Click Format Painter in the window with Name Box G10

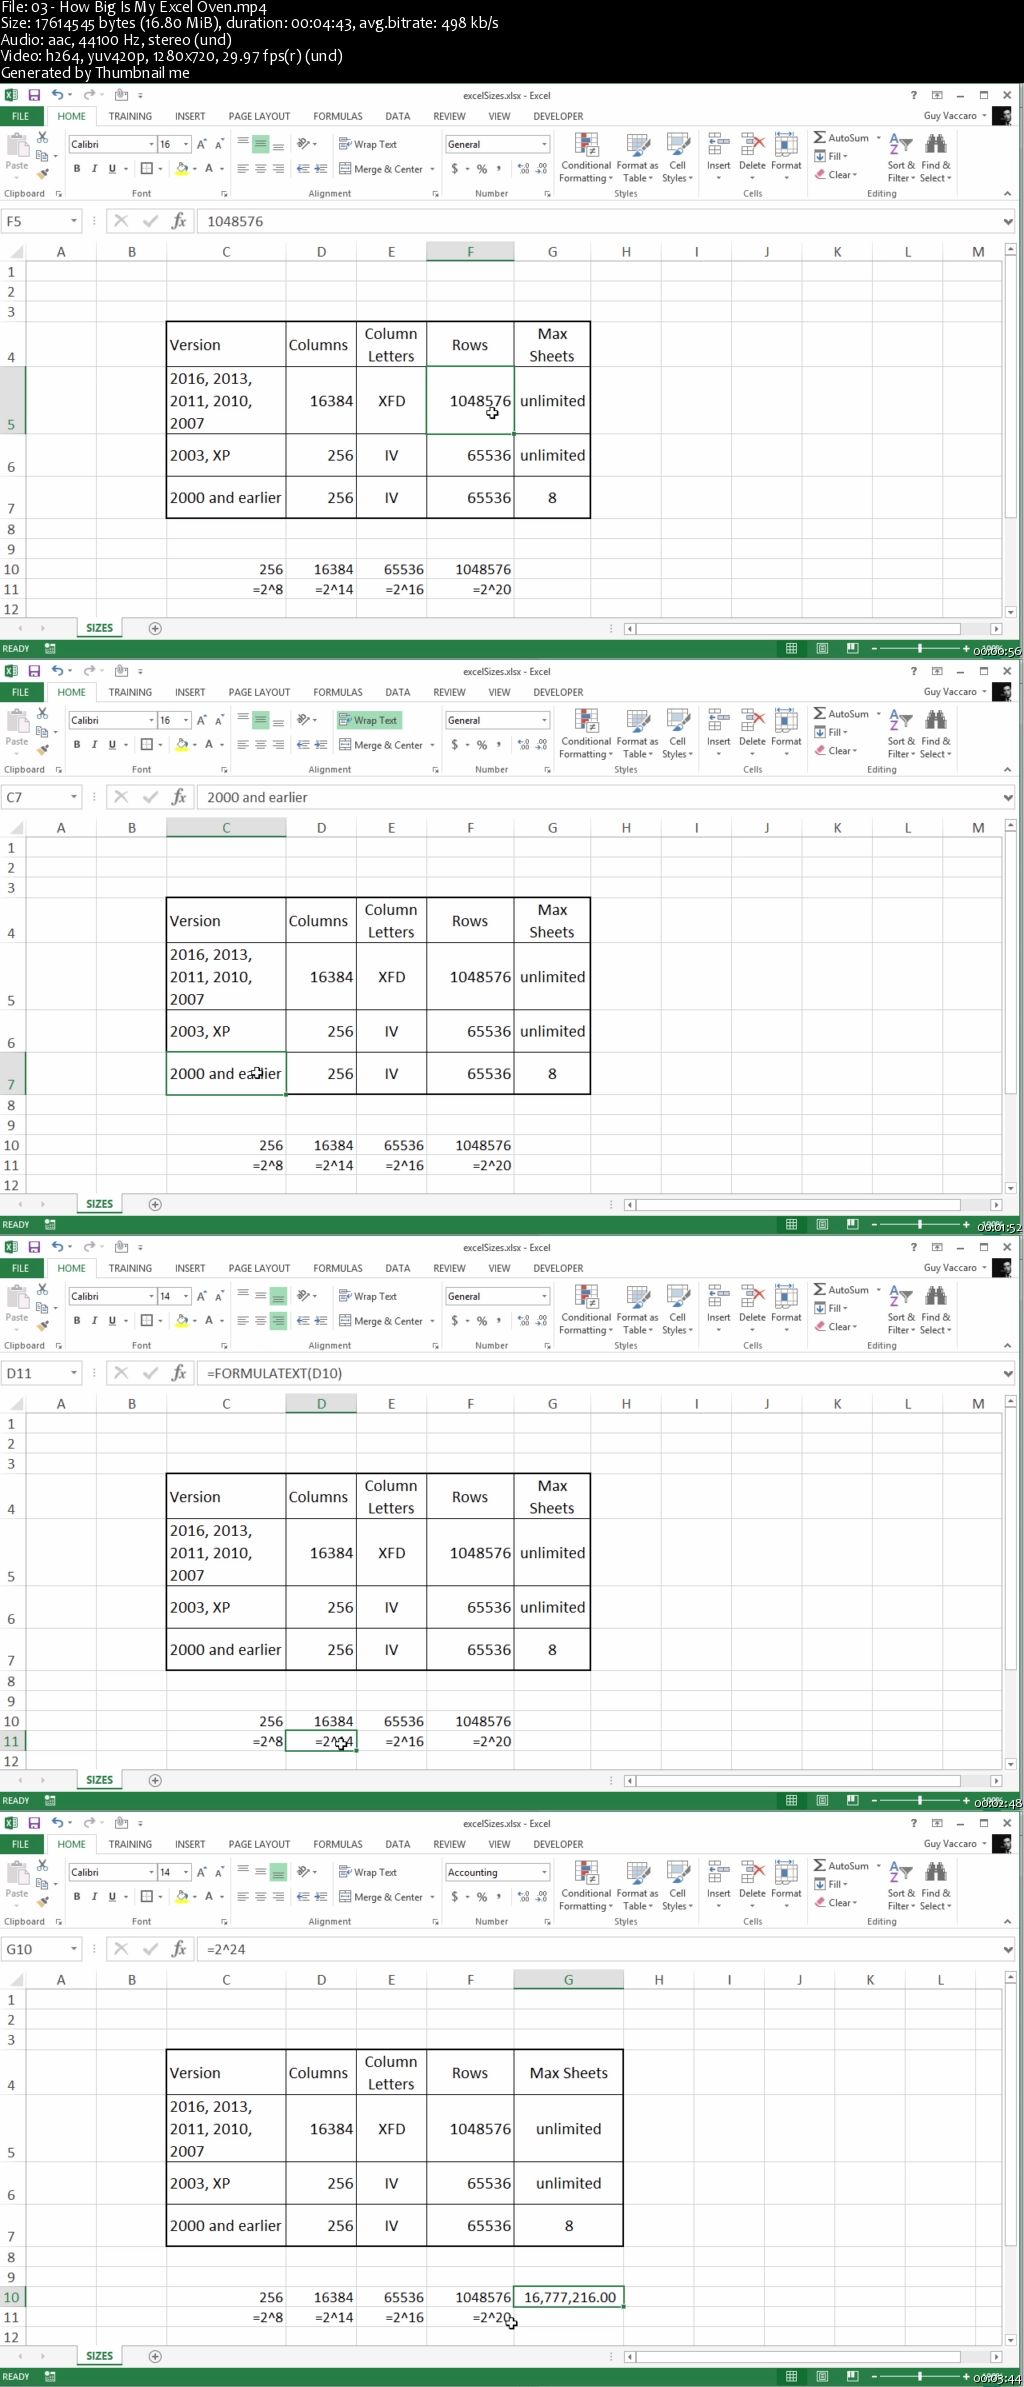(43, 1901)
